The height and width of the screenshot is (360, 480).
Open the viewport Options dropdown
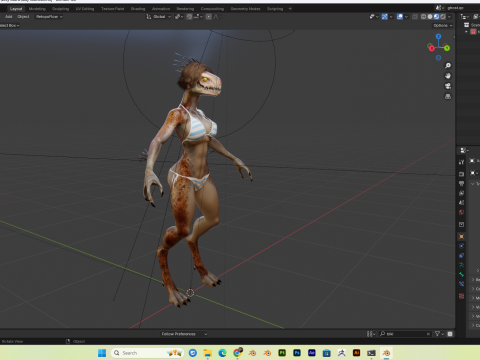[x=443, y=26]
